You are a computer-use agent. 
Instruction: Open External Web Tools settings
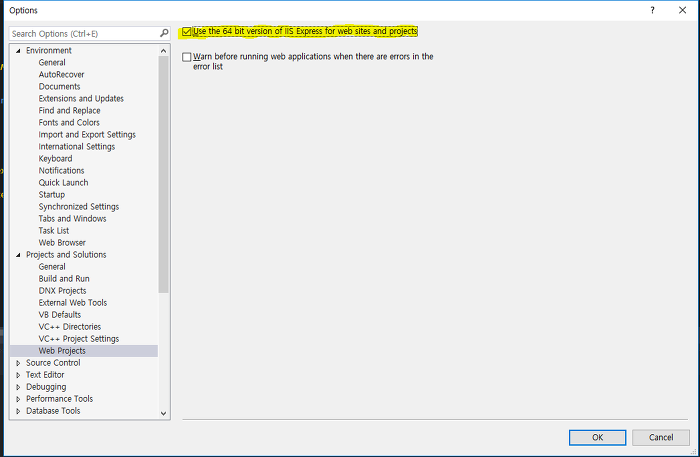pyautogui.click(x=73, y=303)
